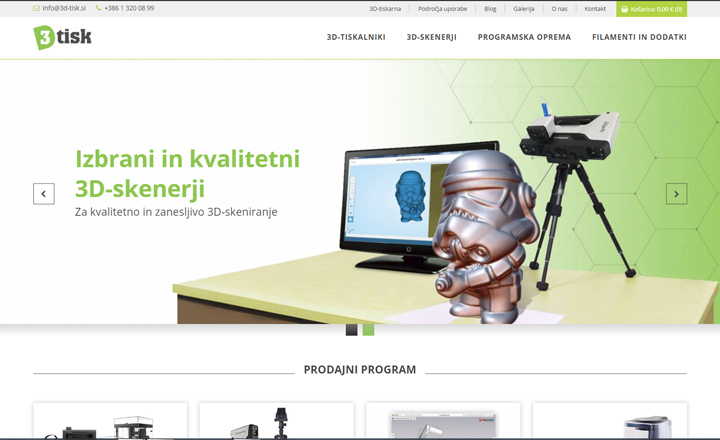Click the stormtrooper figure in the banner
720x440 pixels.
tap(484, 237)
